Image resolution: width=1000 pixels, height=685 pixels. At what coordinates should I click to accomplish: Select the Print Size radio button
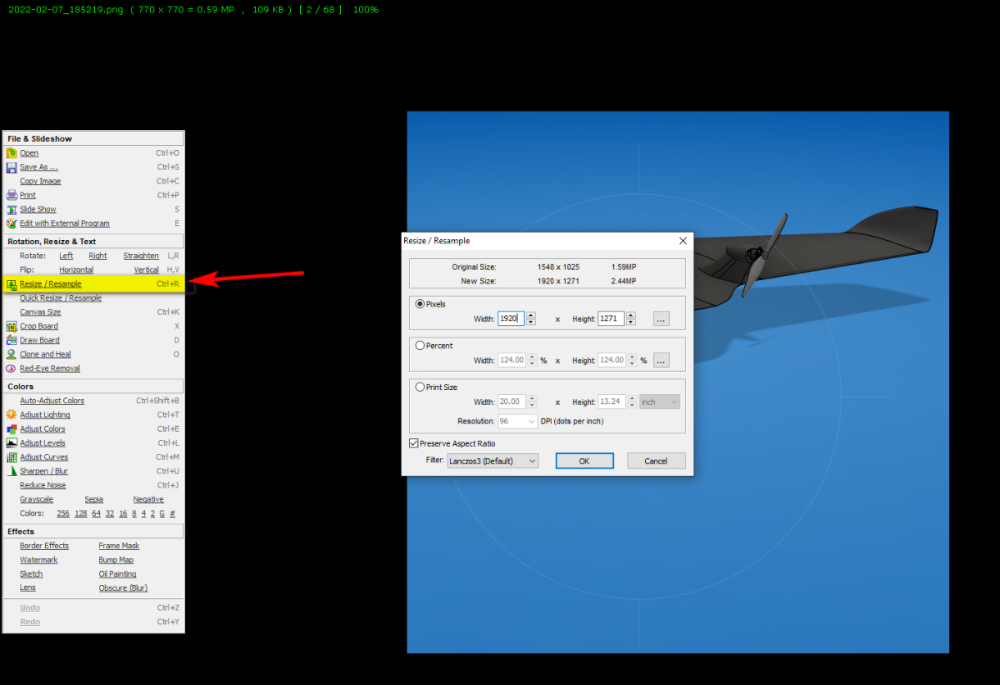420,387
